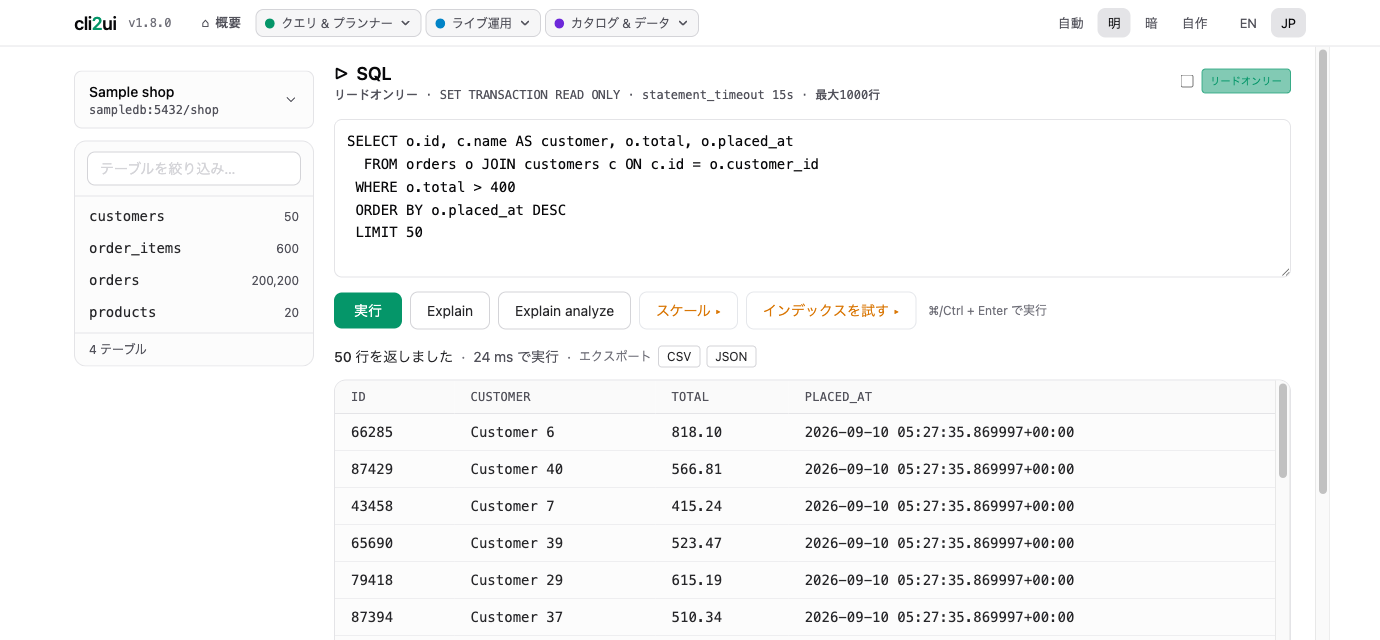
Task: Toggle the read-only checkbox
Action: click(x=1187, y=81)
